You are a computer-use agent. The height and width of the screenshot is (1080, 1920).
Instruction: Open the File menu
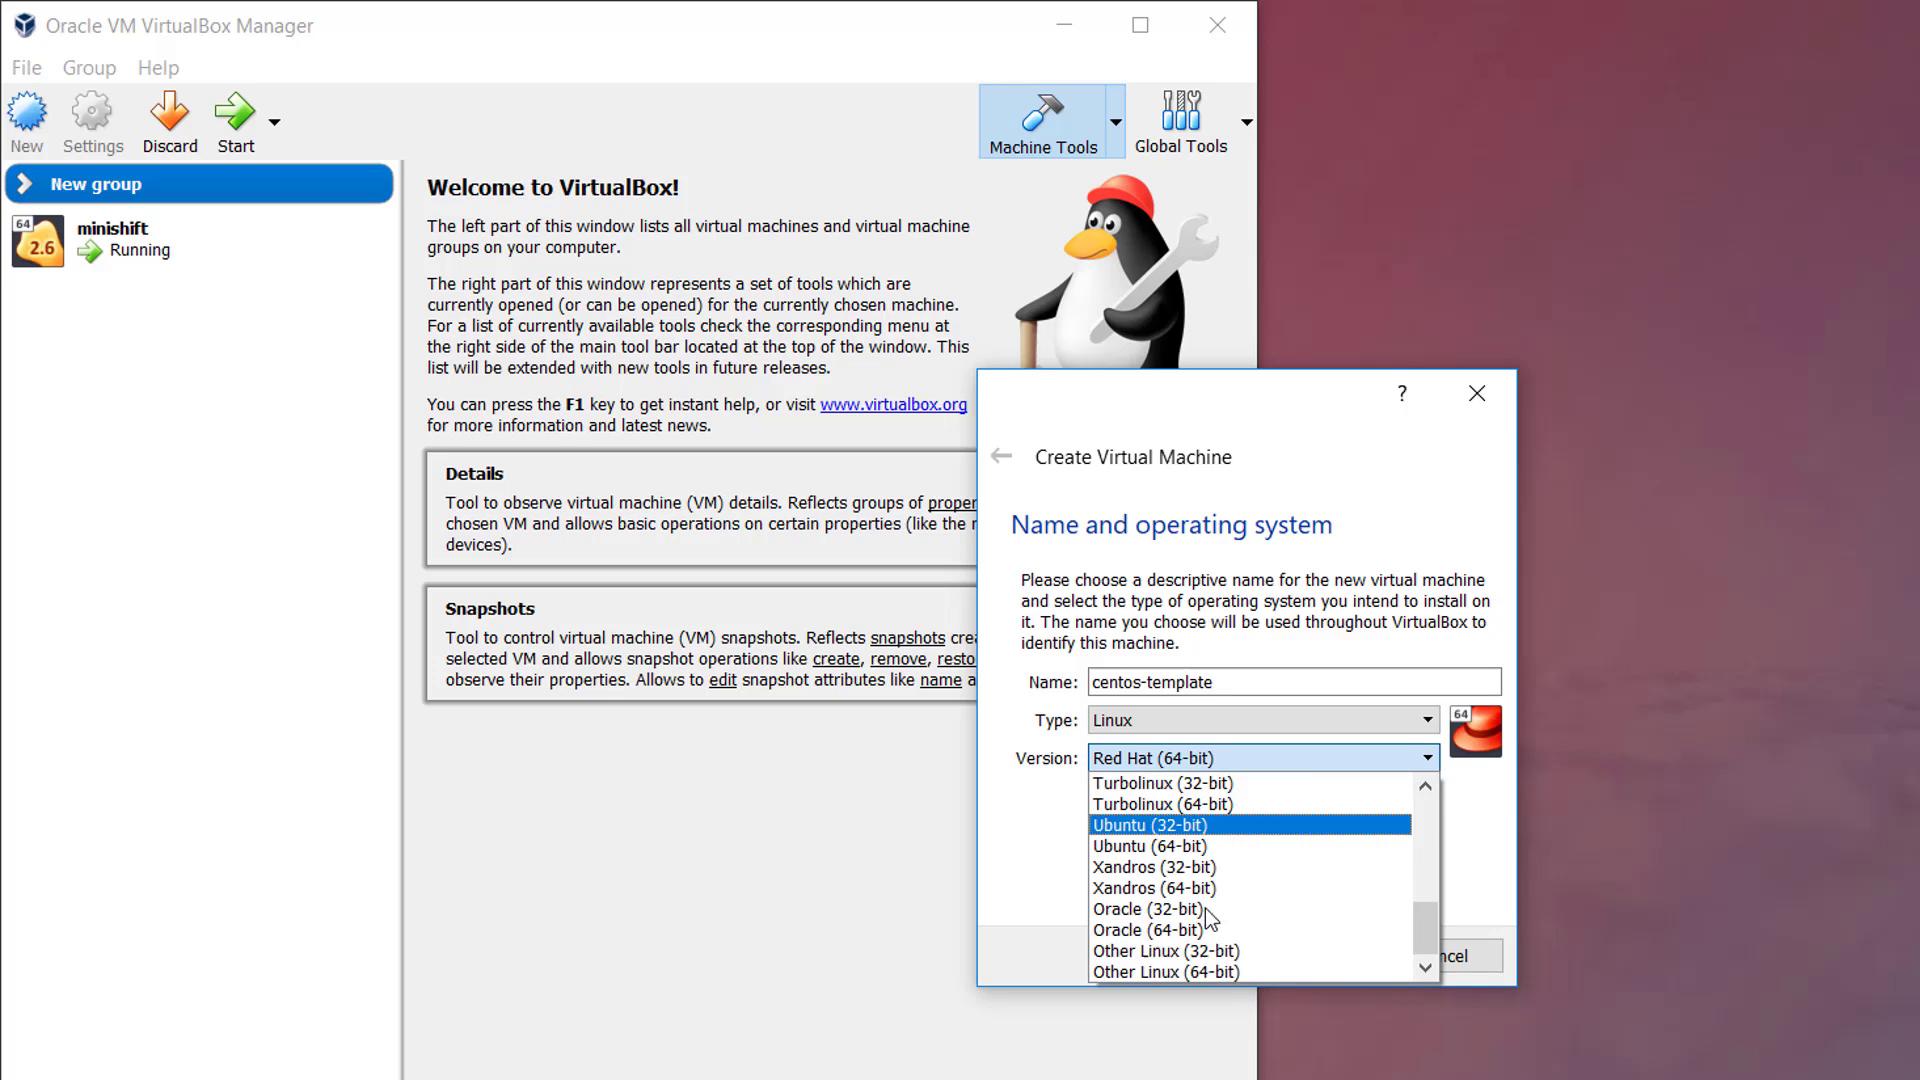click(26, 68)
